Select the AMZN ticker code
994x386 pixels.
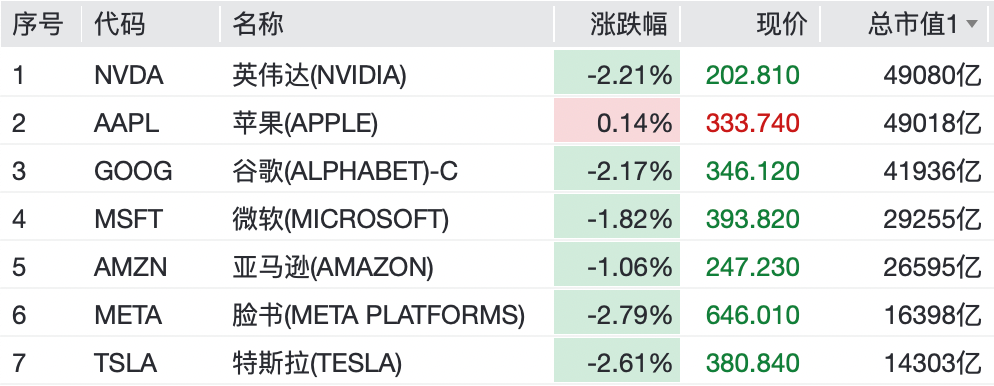point(131,267)
